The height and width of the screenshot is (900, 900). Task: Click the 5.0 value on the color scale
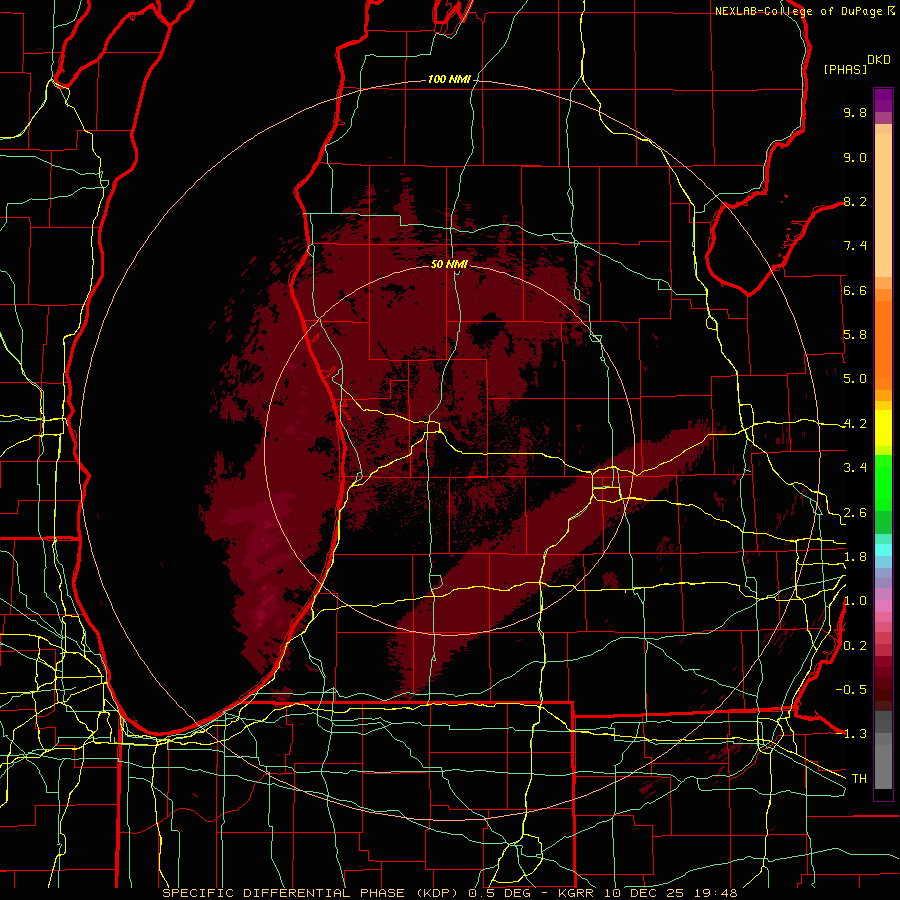click(x=855, y=379)
